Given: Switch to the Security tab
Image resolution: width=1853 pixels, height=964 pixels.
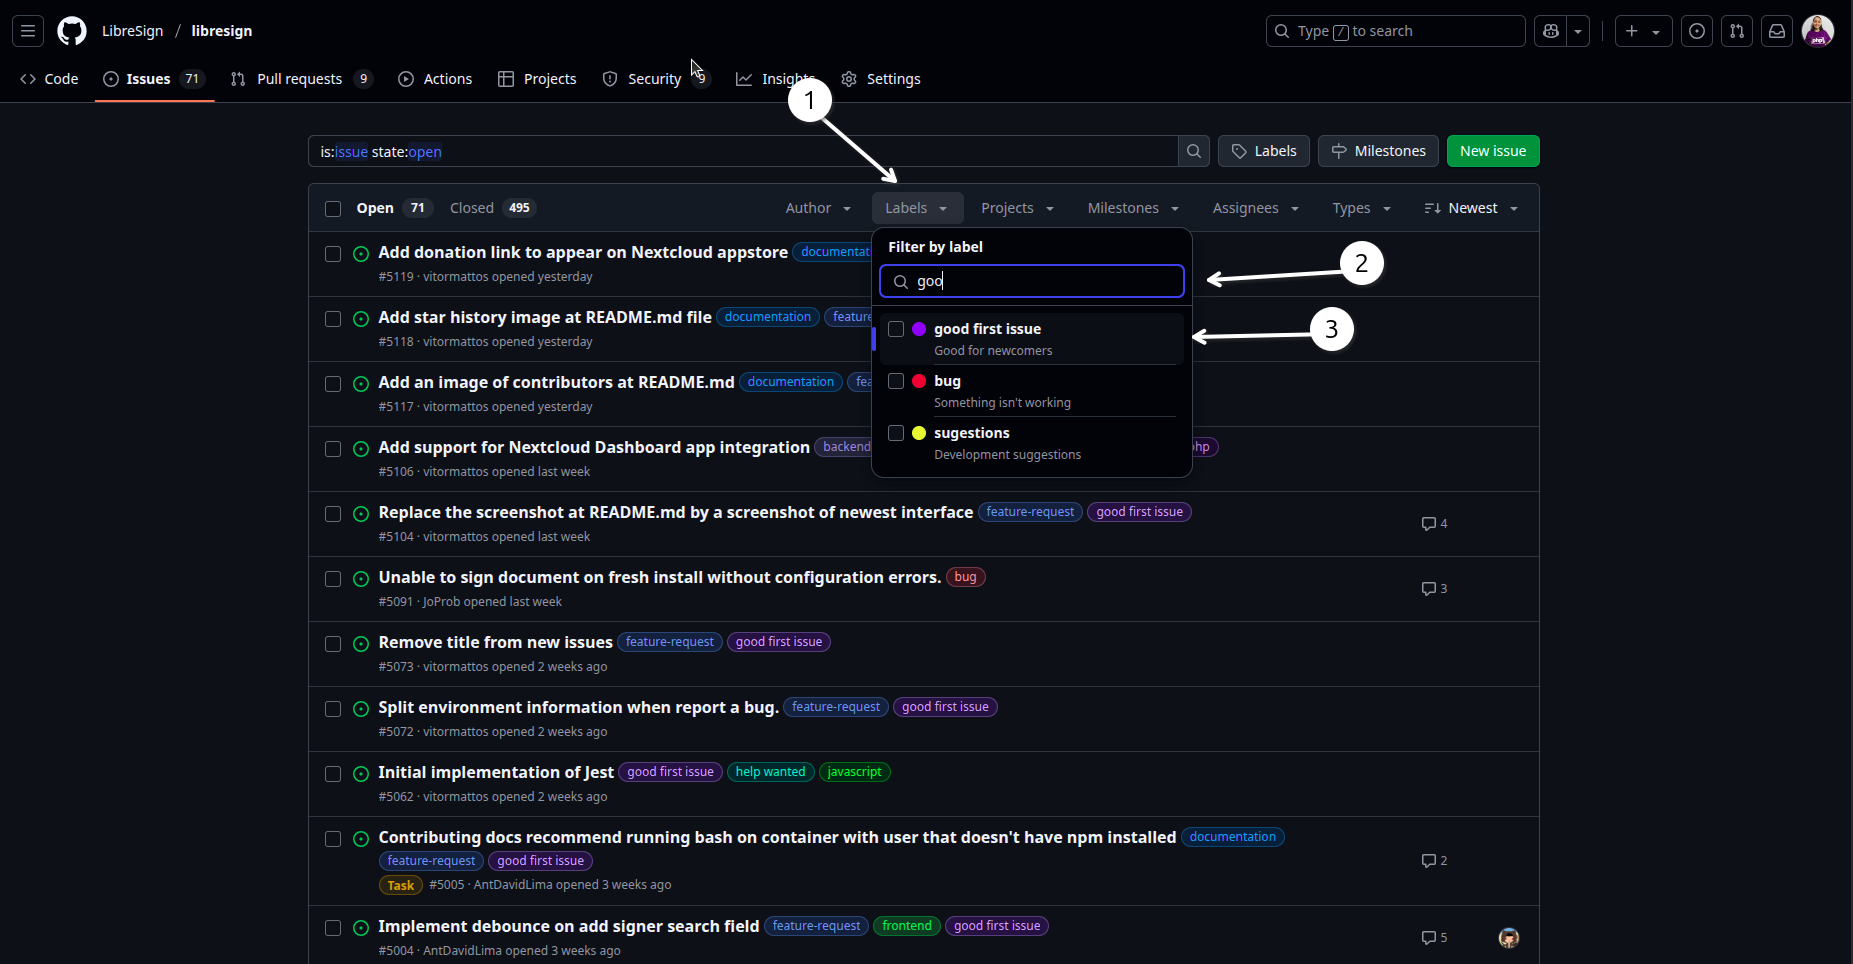Looking at the screenshot, I should pyautogui.click(x=655, y=79).
